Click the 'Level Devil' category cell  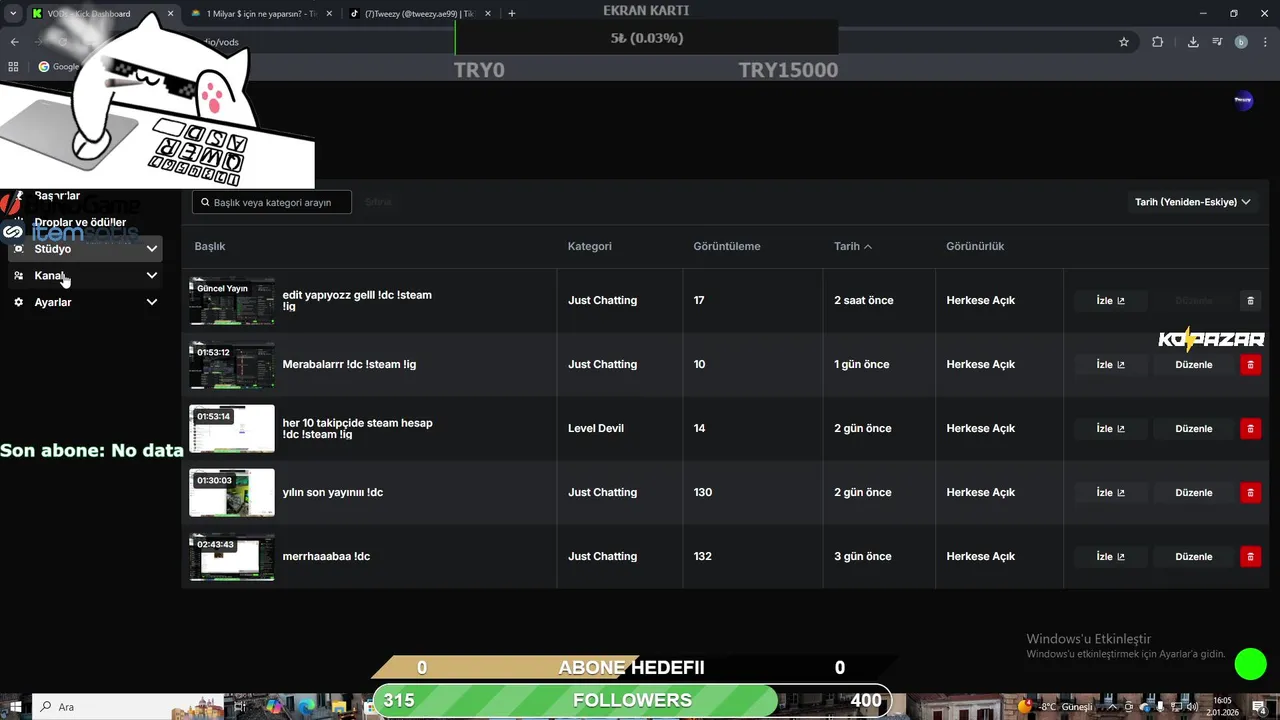pos(596,429)
